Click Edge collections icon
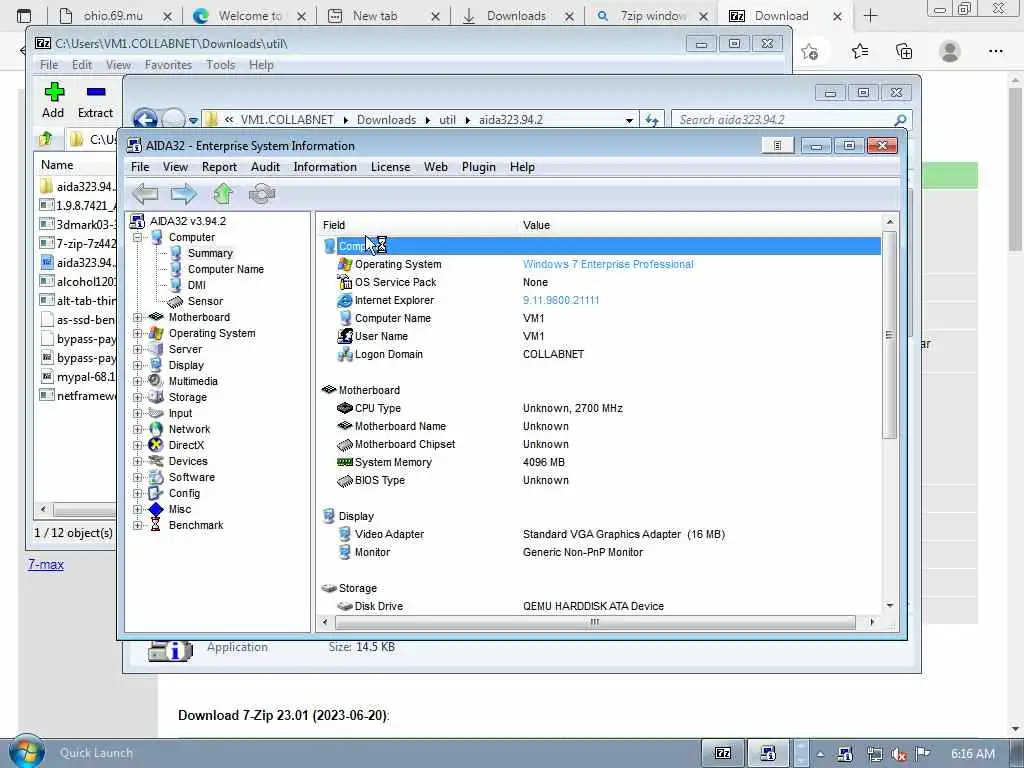The width and height of the screenshot is (1024, 768). coord(904,51)
